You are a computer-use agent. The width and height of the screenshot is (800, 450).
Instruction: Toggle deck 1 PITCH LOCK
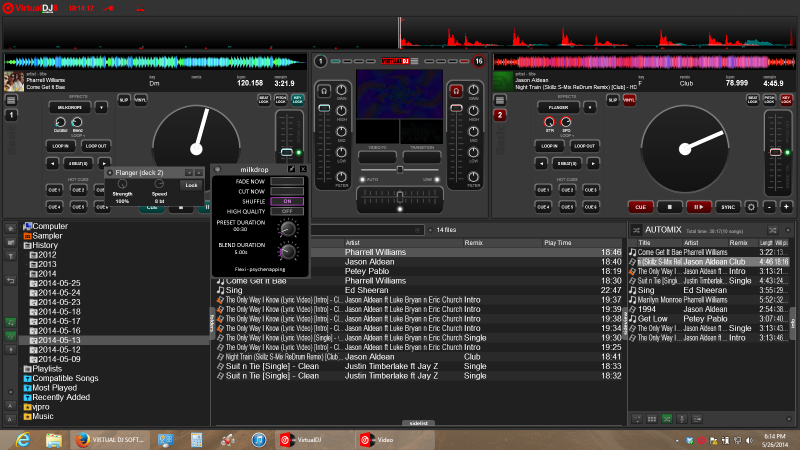click(281, 100)
